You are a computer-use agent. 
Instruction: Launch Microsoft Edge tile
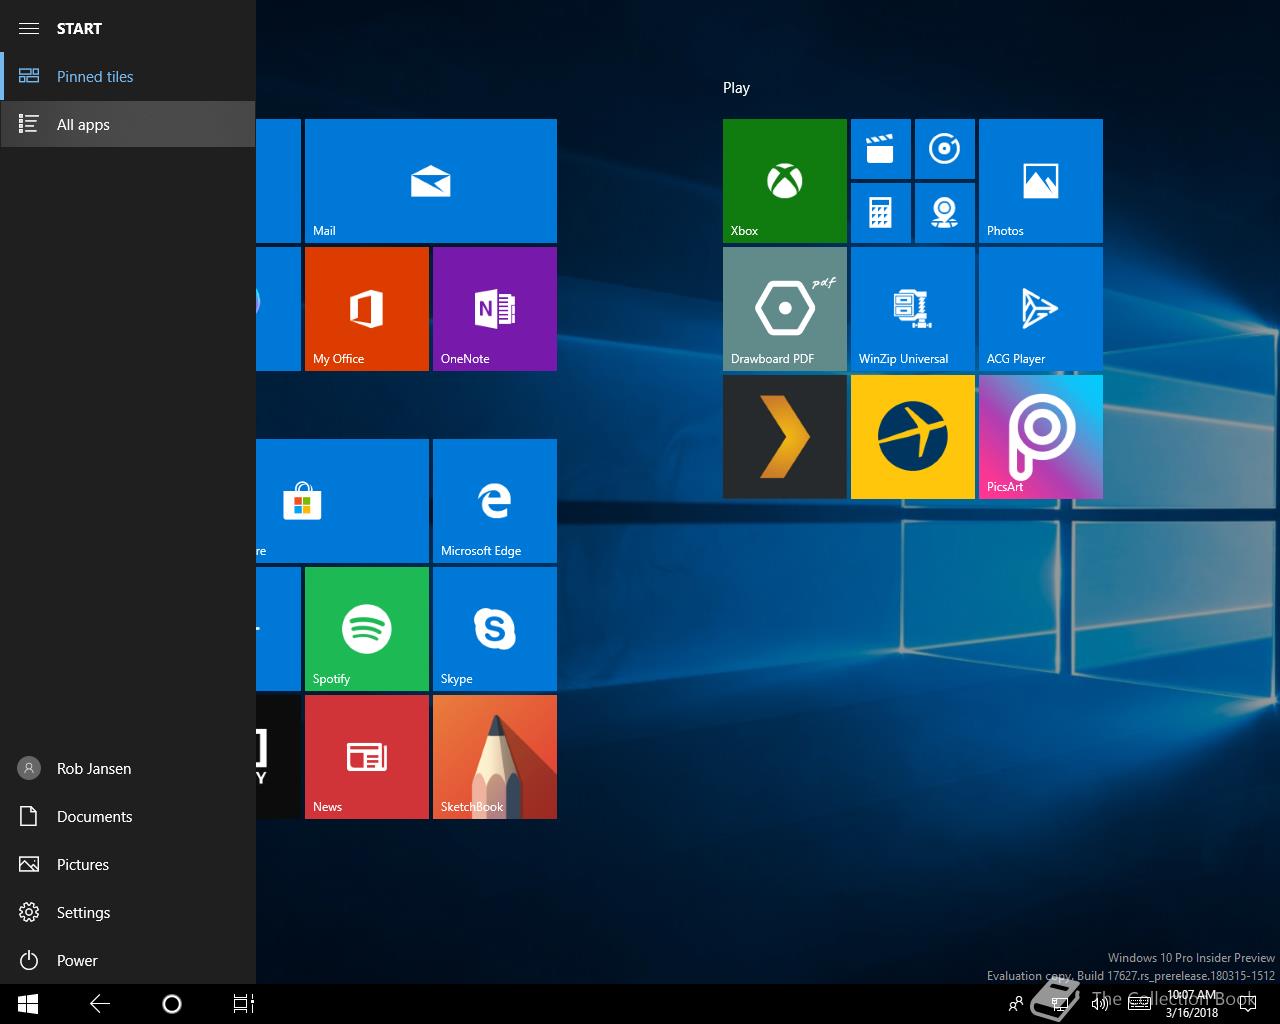[494, 501]
